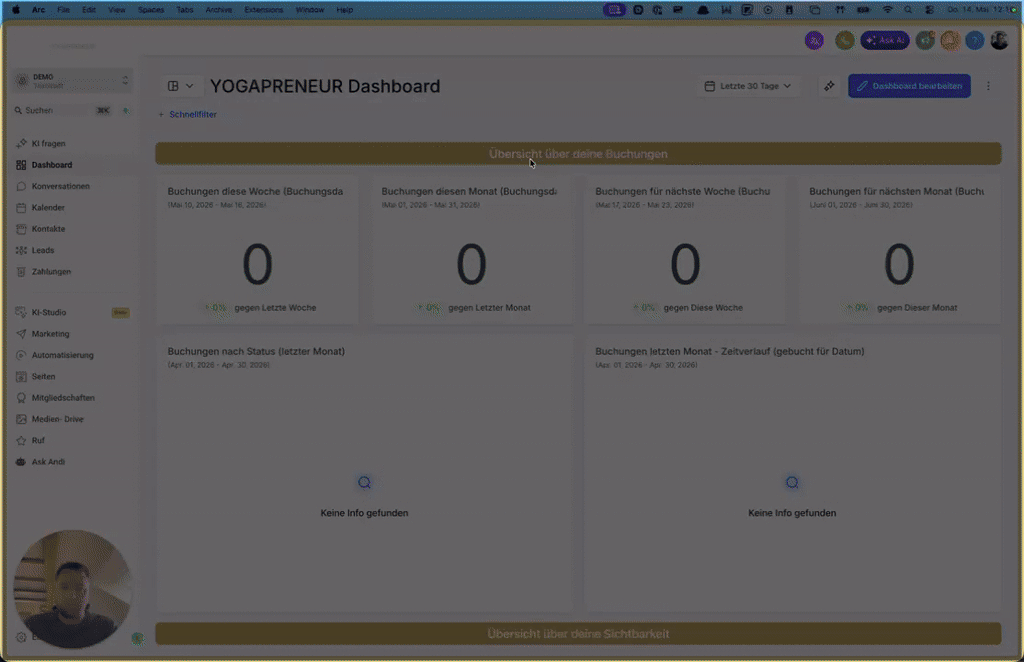
Task: Open the user profile avatar
Action: pos(999,40)
